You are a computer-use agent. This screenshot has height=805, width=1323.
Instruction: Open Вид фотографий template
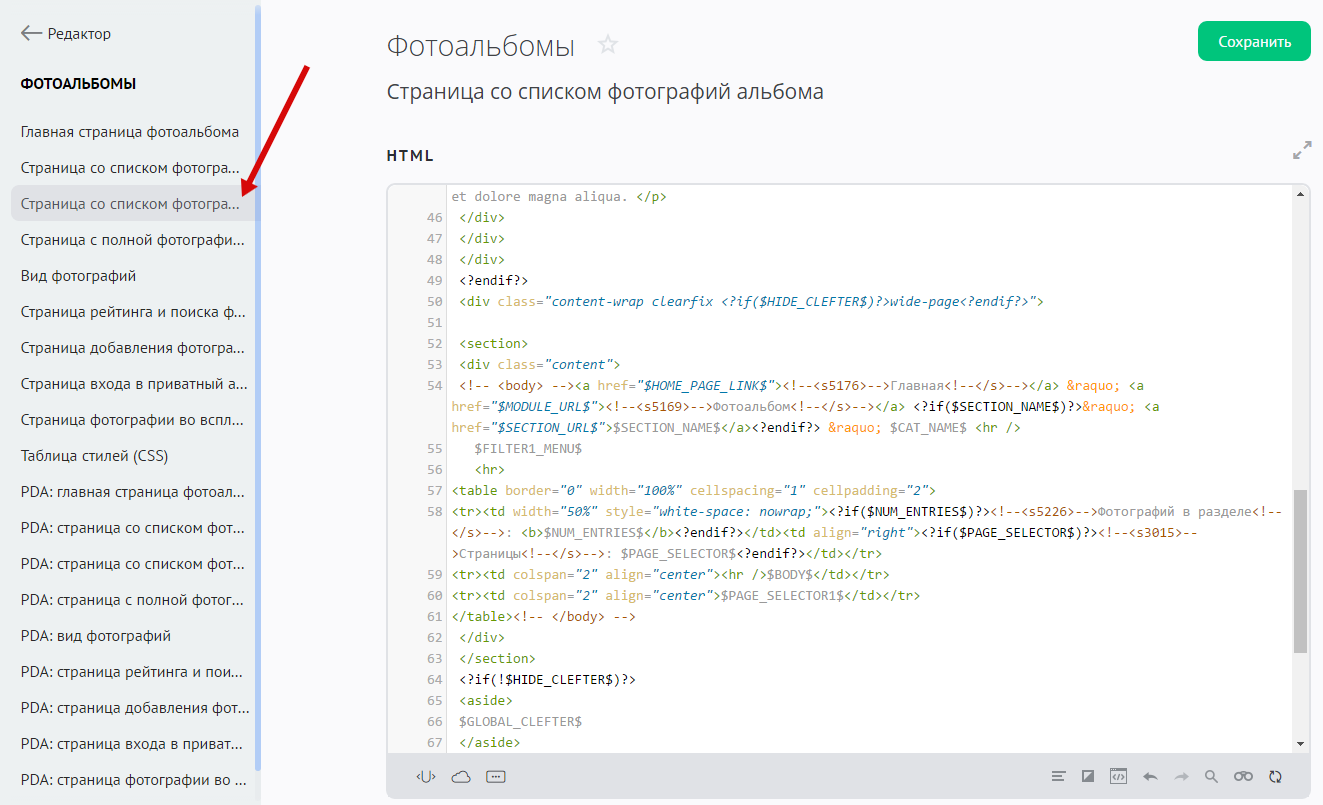(x=79, y=276)
